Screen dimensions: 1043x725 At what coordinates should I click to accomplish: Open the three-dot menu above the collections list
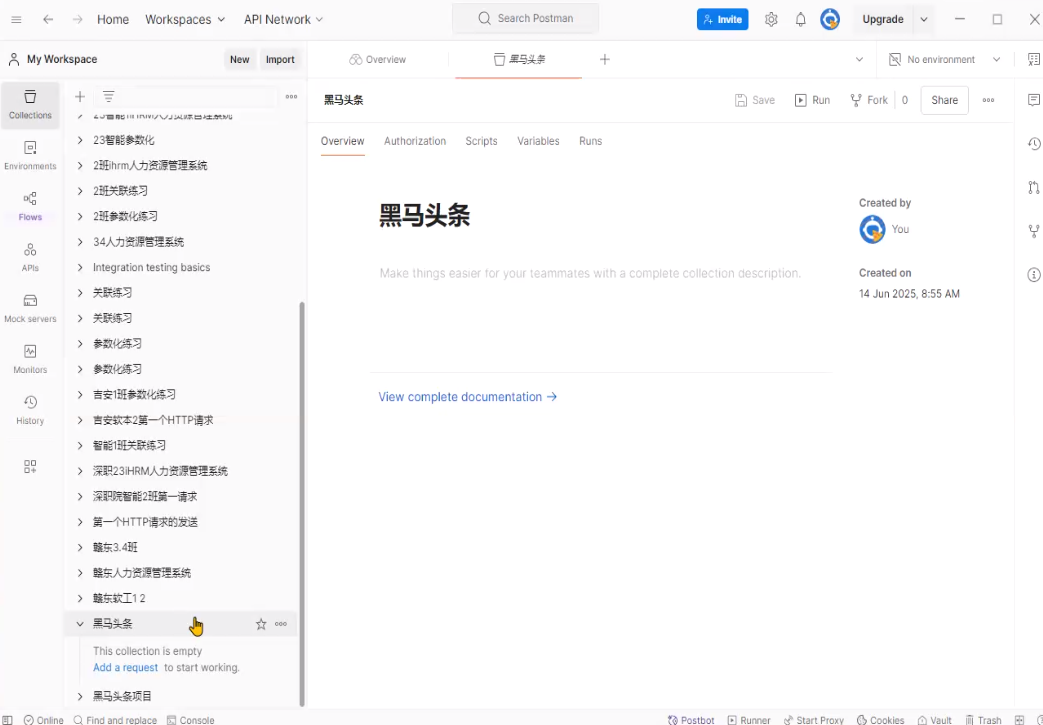pos(291,96)
